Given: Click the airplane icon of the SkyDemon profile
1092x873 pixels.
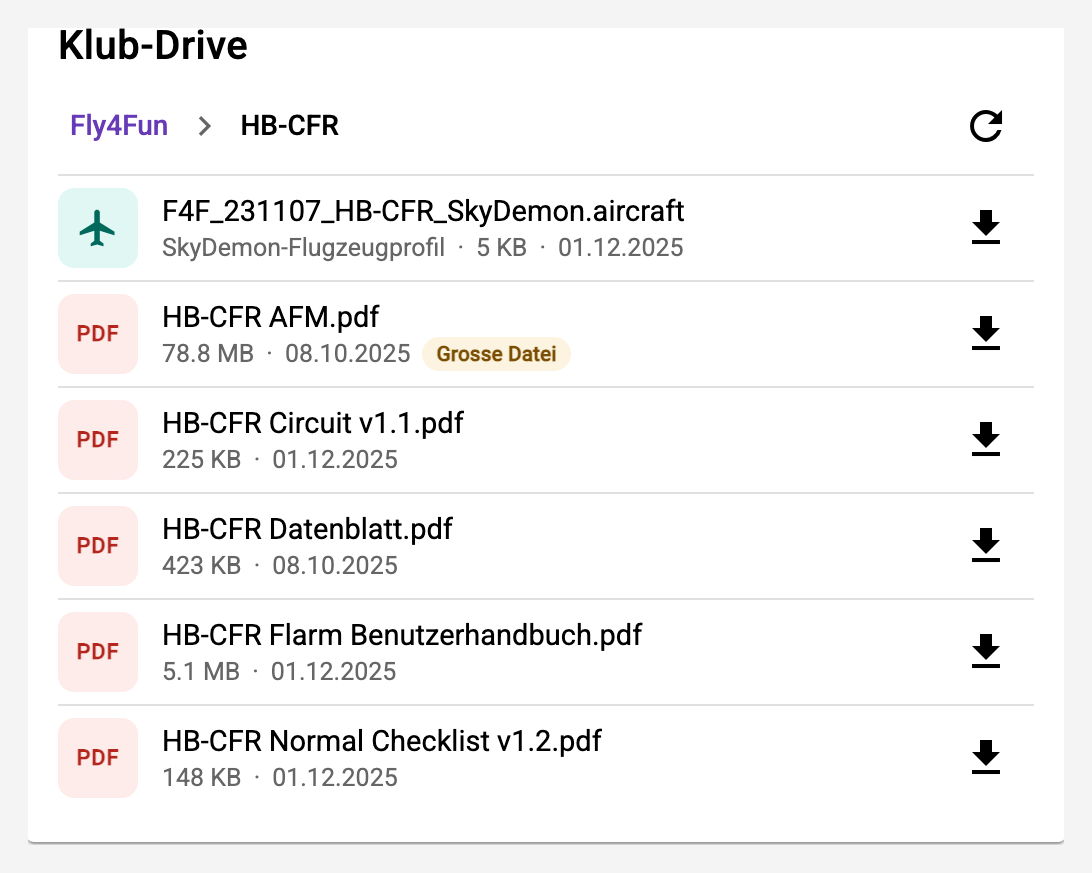Looking at the screenshot, I should click(98, 228).
